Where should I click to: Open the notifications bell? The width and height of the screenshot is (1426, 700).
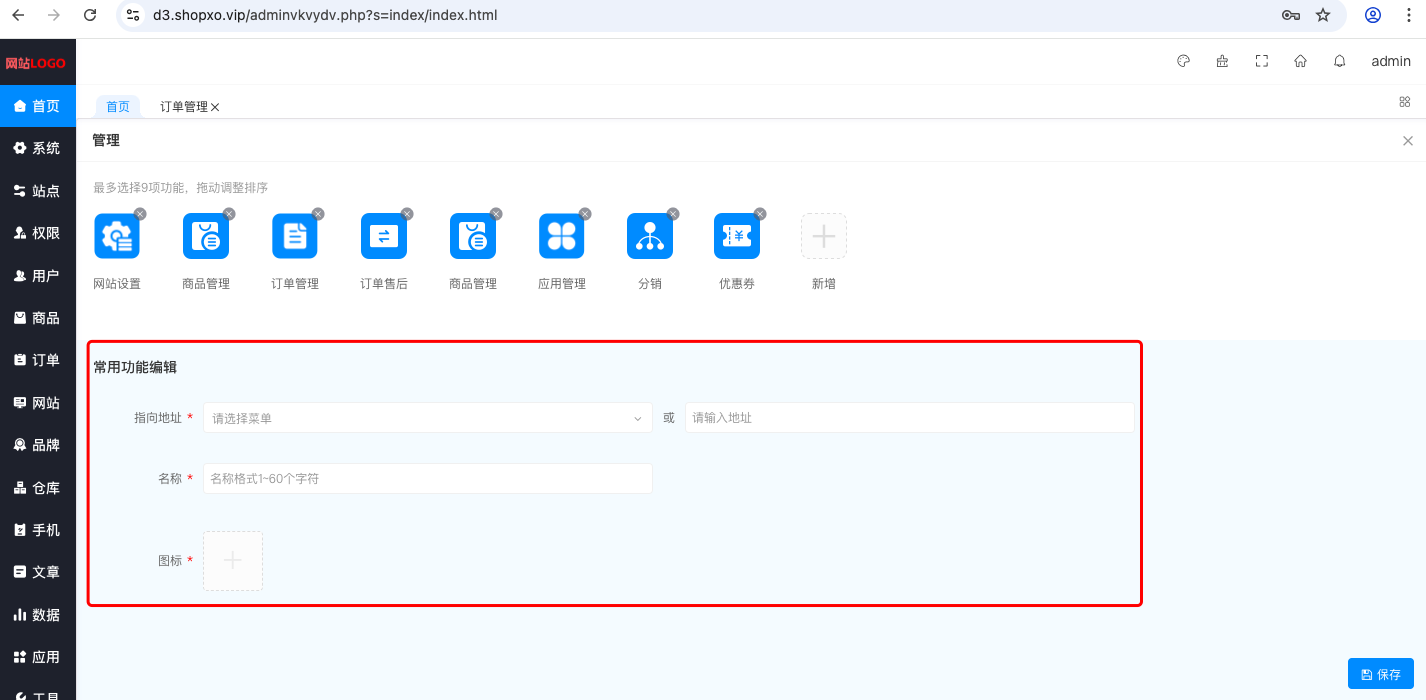(x=1340, y=61)
